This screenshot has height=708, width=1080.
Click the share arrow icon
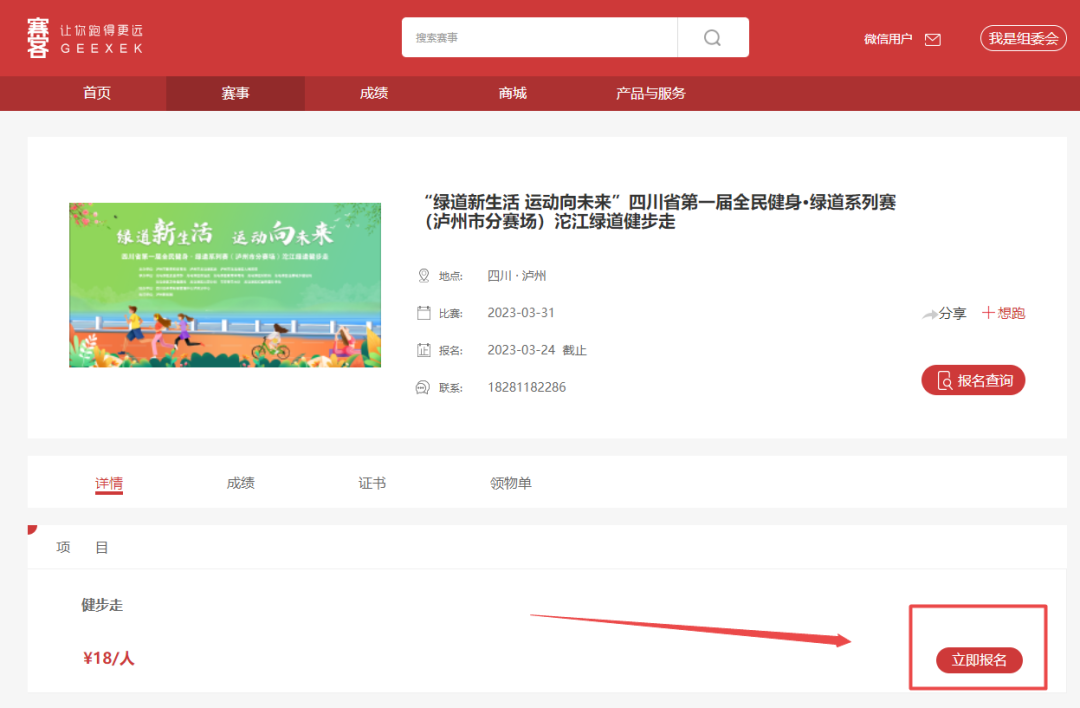point(929,314)
